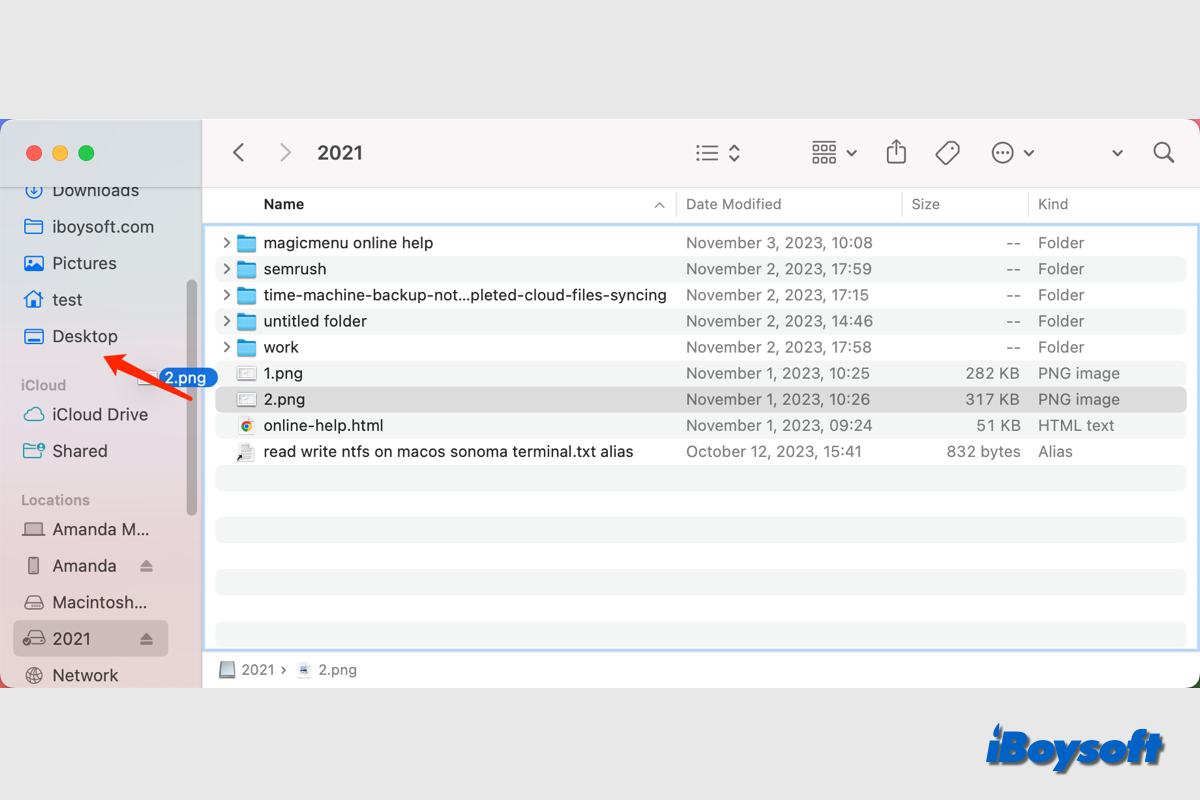This screenshot has height=800, width=1200.
Task: Sort files by Date Modified column
Action: [x=733, y=204]
